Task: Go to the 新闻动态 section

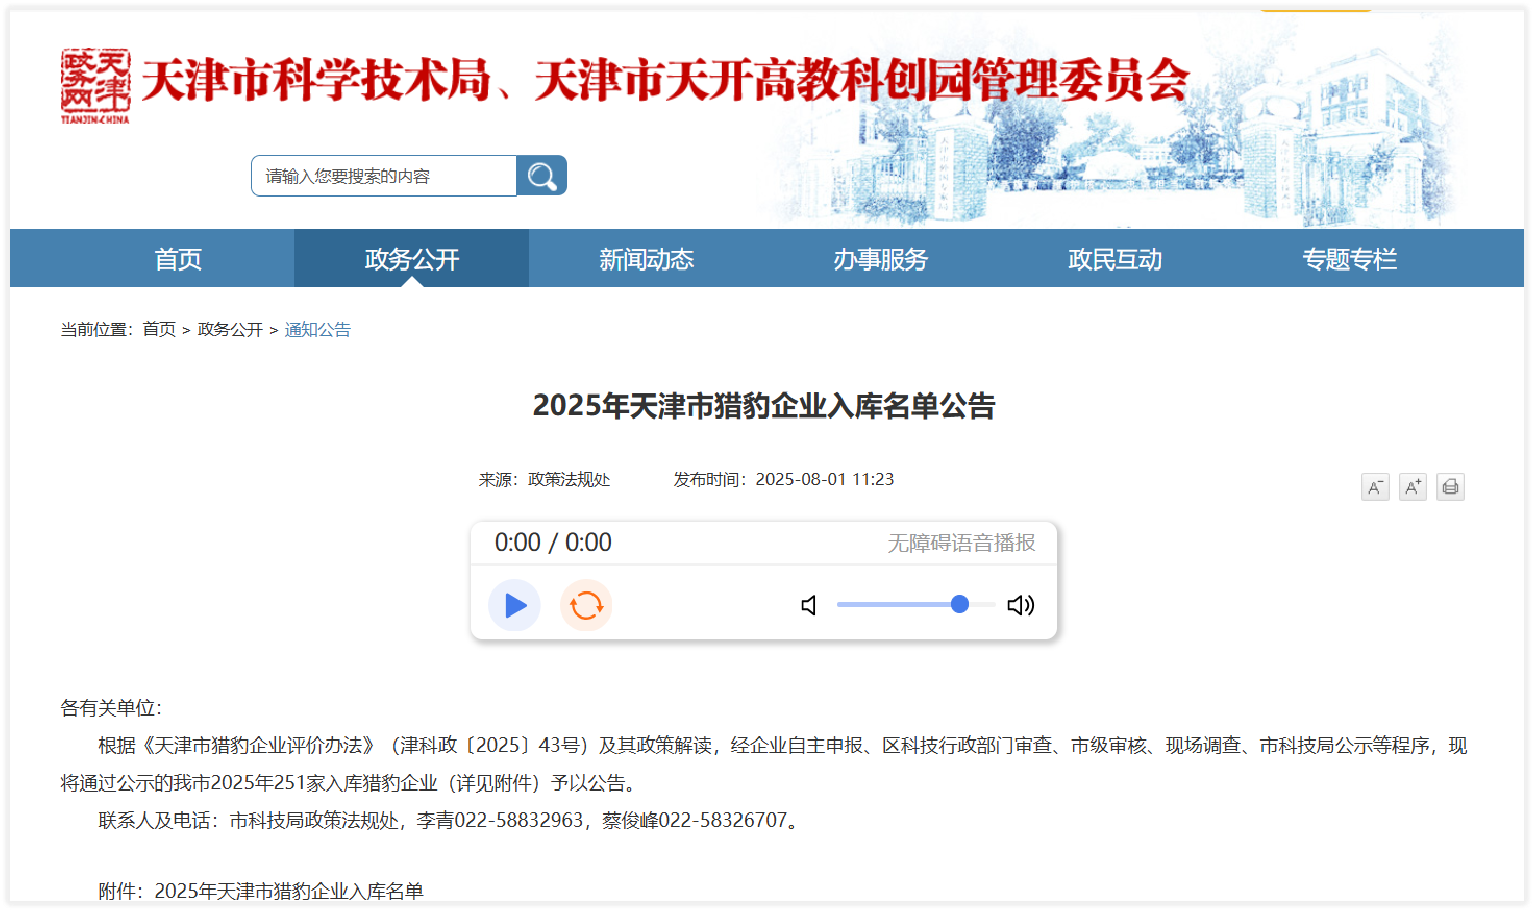Action: [646, 259]
